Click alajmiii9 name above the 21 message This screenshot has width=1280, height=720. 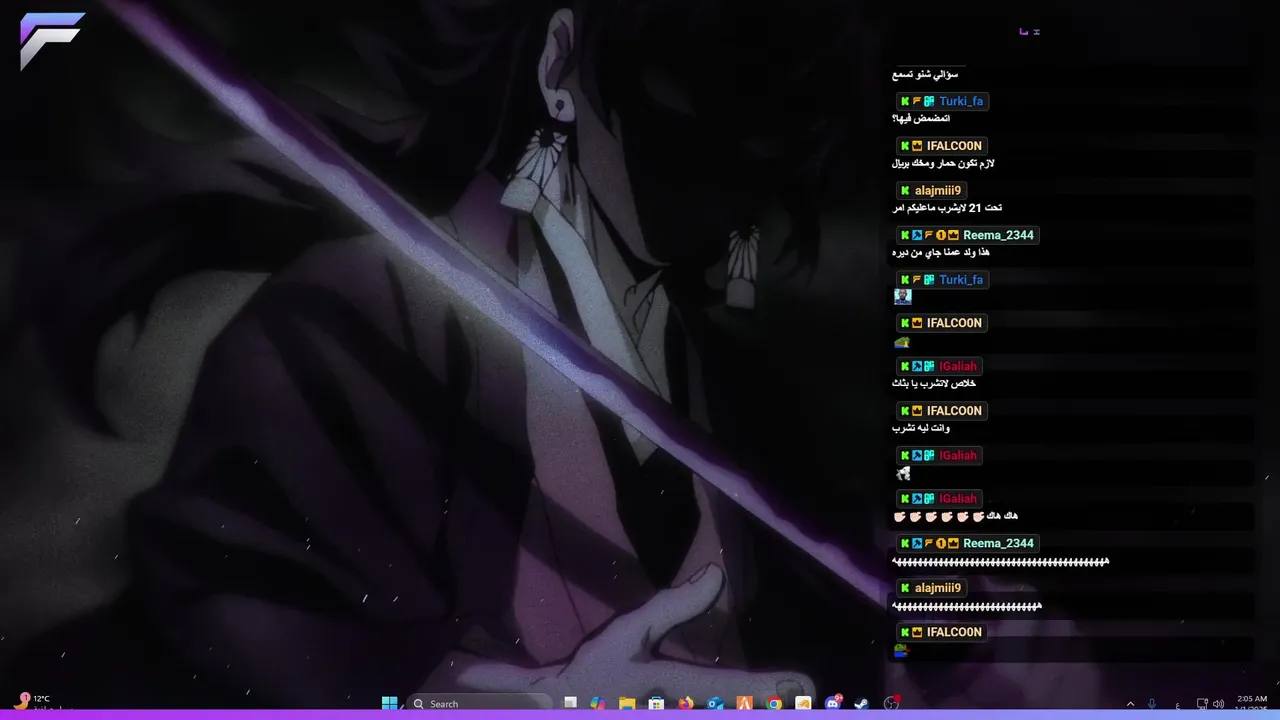pyautogui.click(x=938, y=191)
